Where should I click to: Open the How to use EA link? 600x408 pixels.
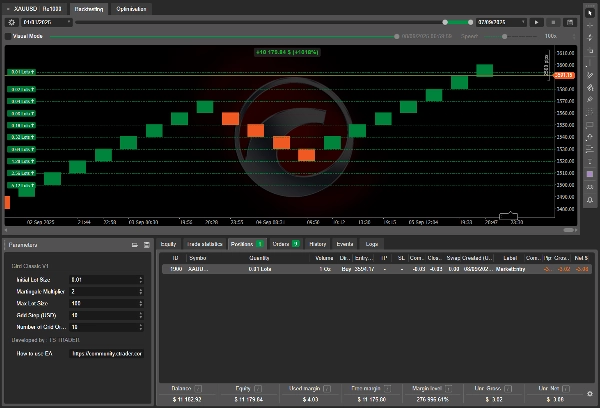click(106, 353)
